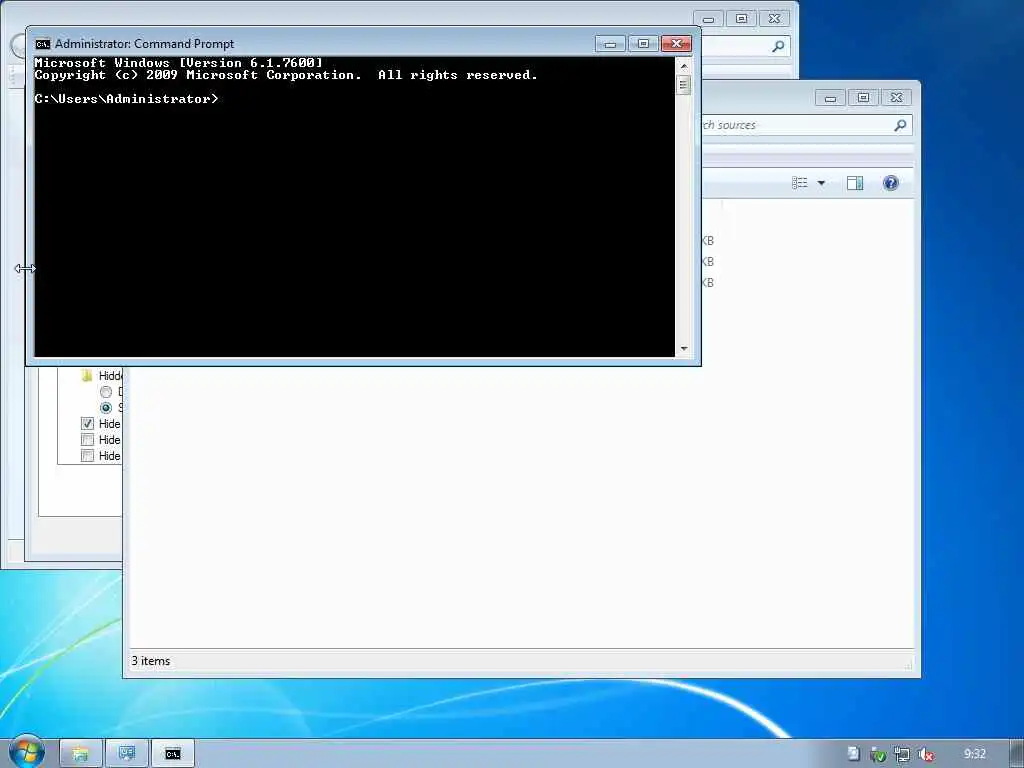Click the '3 items' status bar text

click(151, 661)
